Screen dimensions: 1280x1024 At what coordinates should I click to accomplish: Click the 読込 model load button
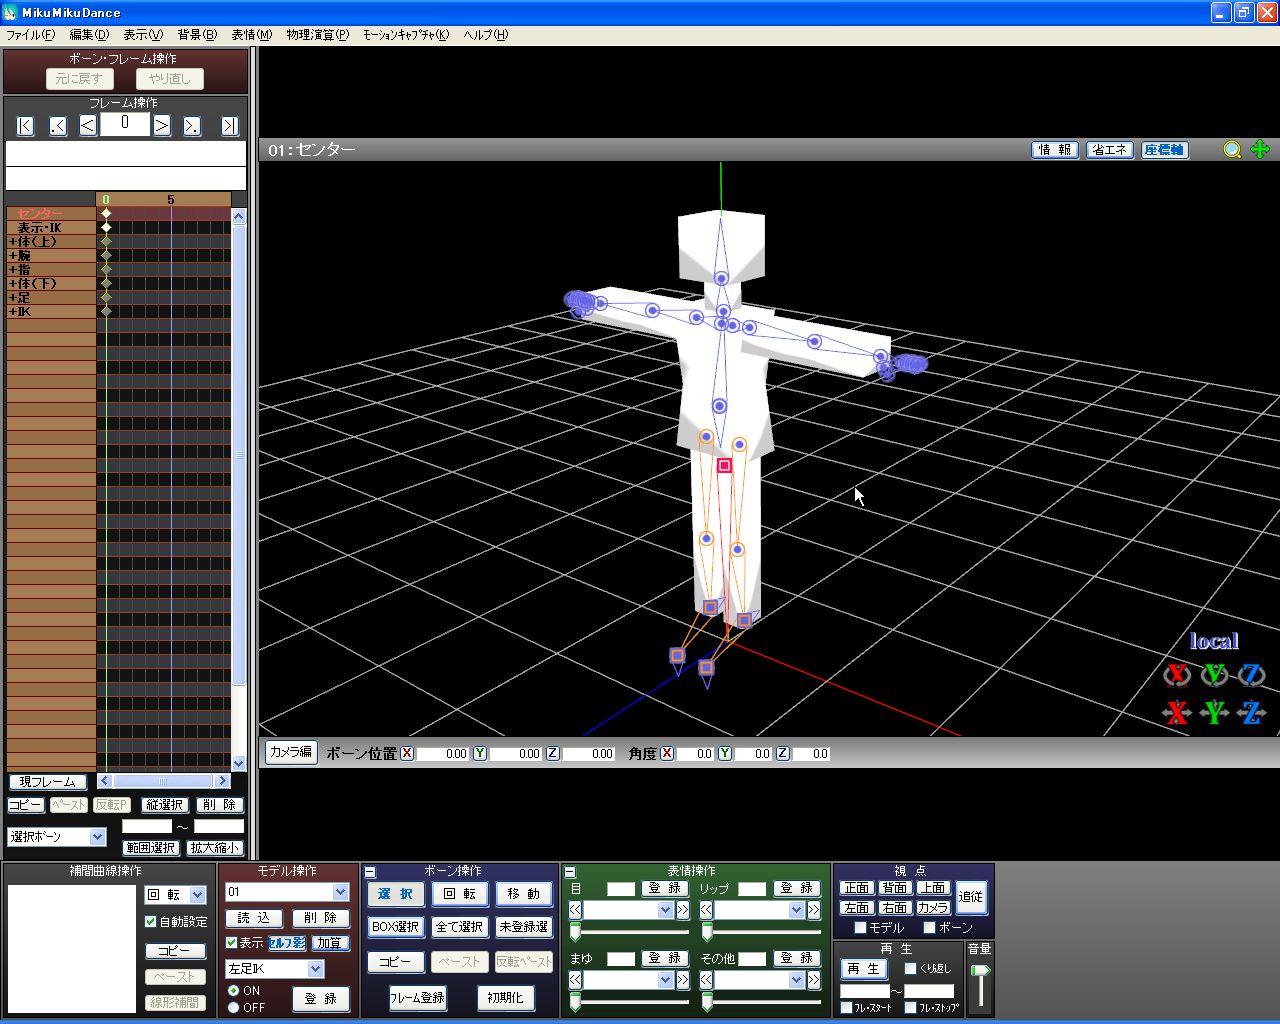click(254, 918)
